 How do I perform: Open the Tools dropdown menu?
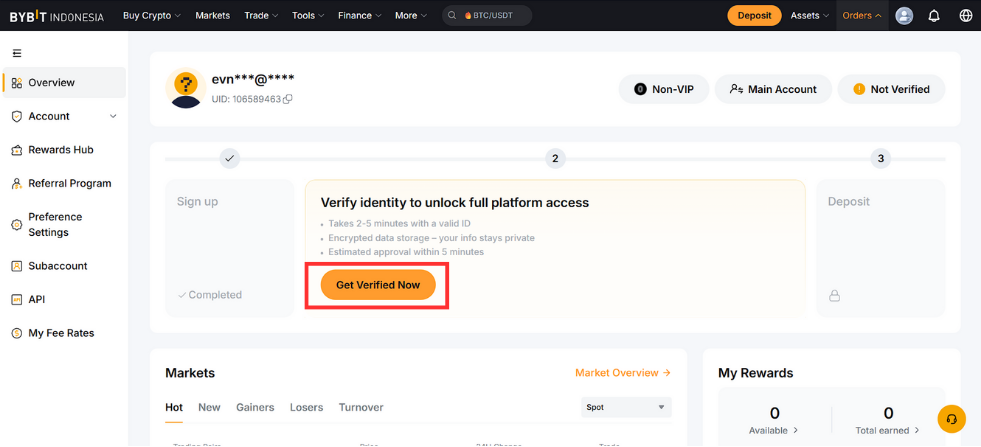tap(308, 16)
